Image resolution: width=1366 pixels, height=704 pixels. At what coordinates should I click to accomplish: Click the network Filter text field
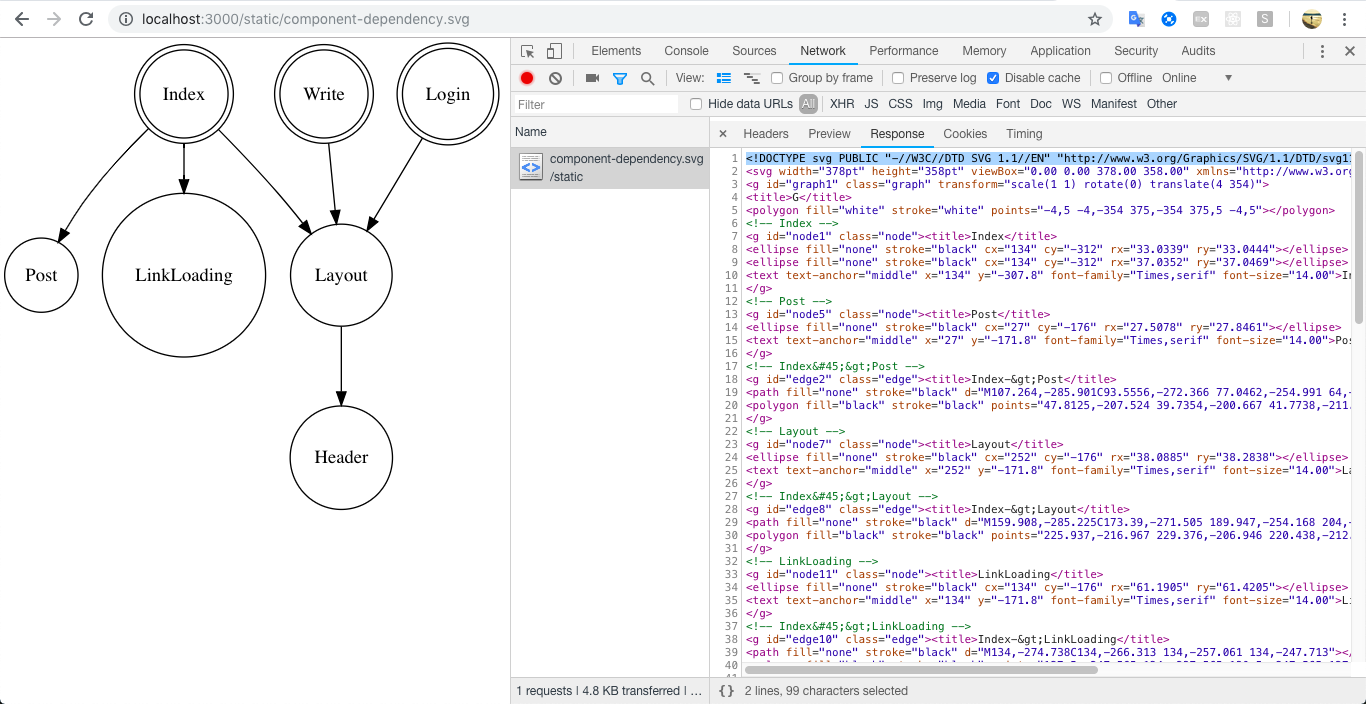[596, 104]
